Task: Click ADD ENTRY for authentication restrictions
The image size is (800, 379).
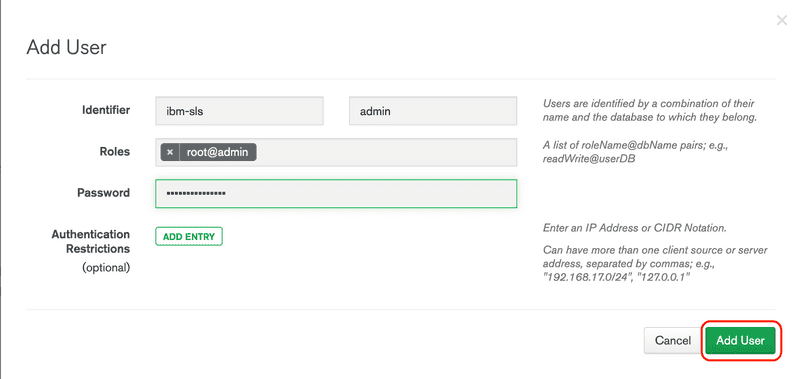Action: [x=189, y=237]
